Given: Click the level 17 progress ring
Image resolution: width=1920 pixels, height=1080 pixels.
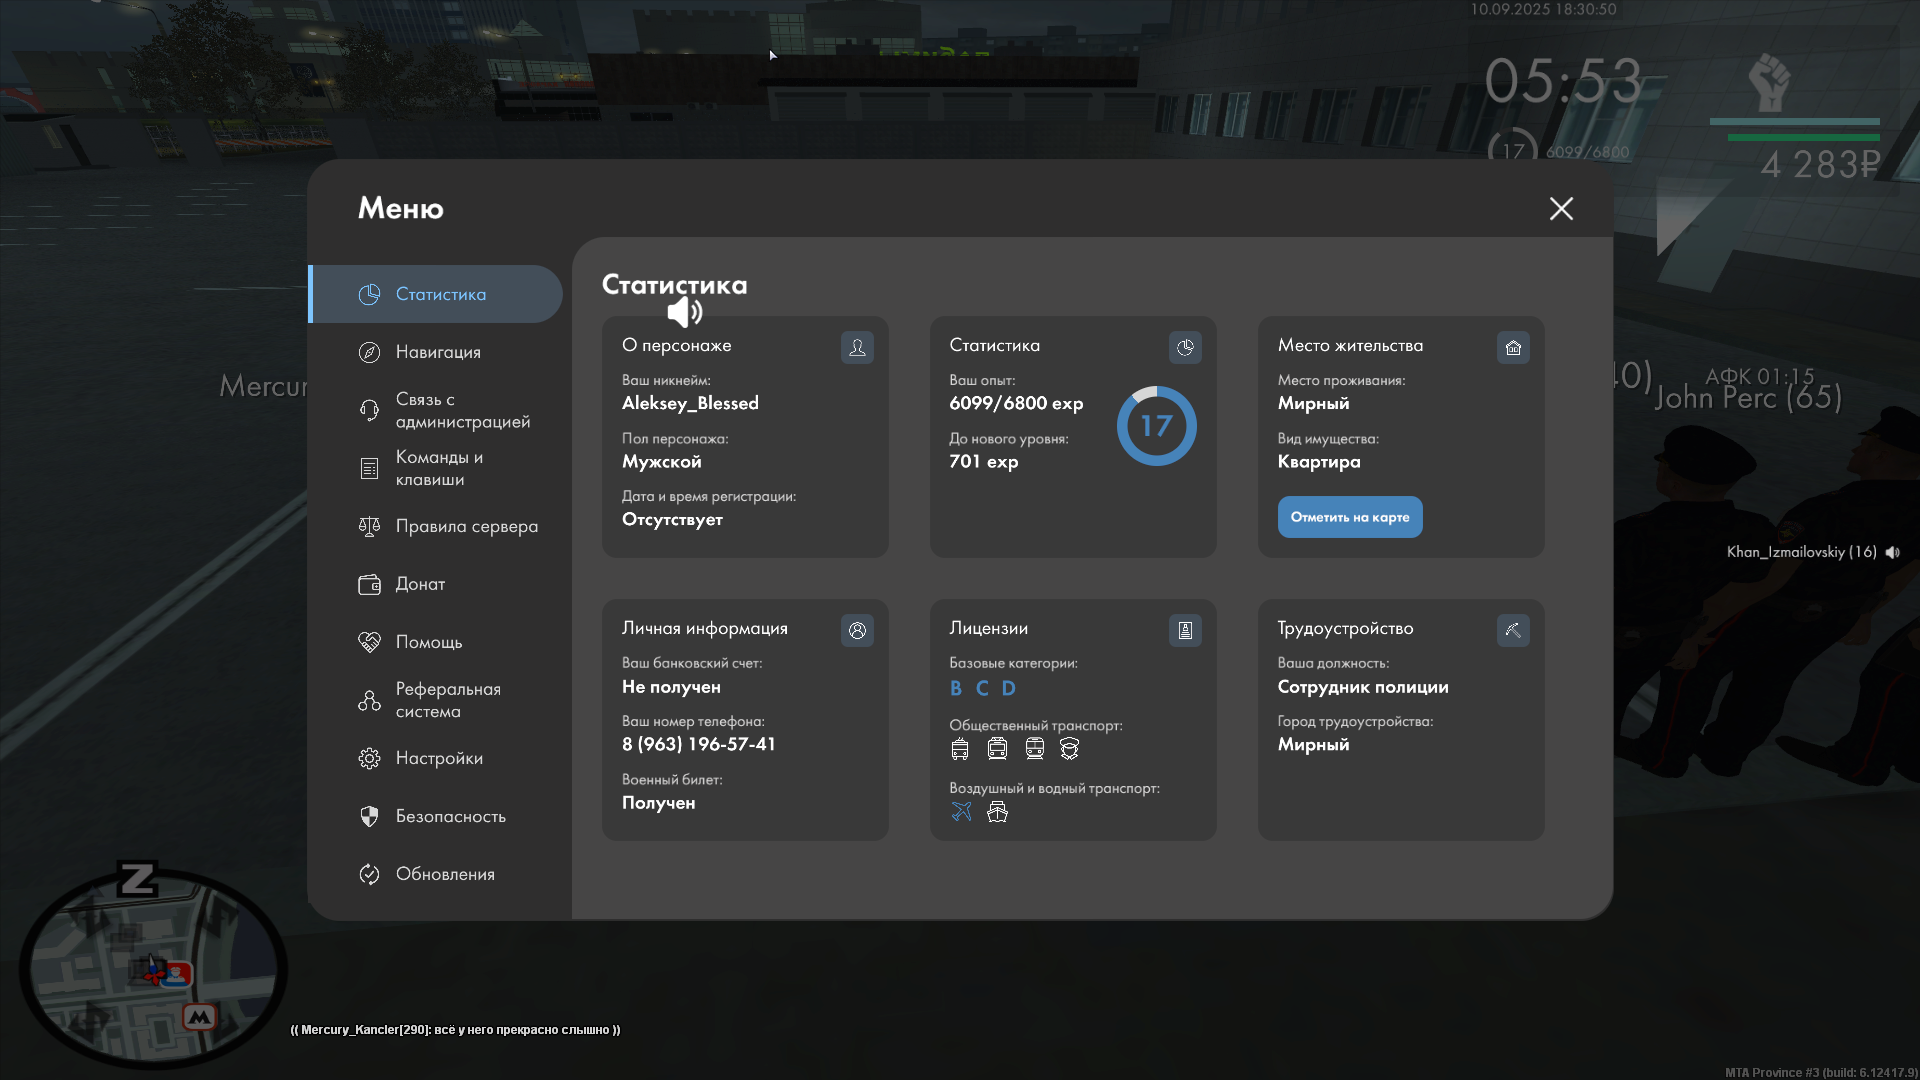Looking at the screenshot, I should [1156, 426].
